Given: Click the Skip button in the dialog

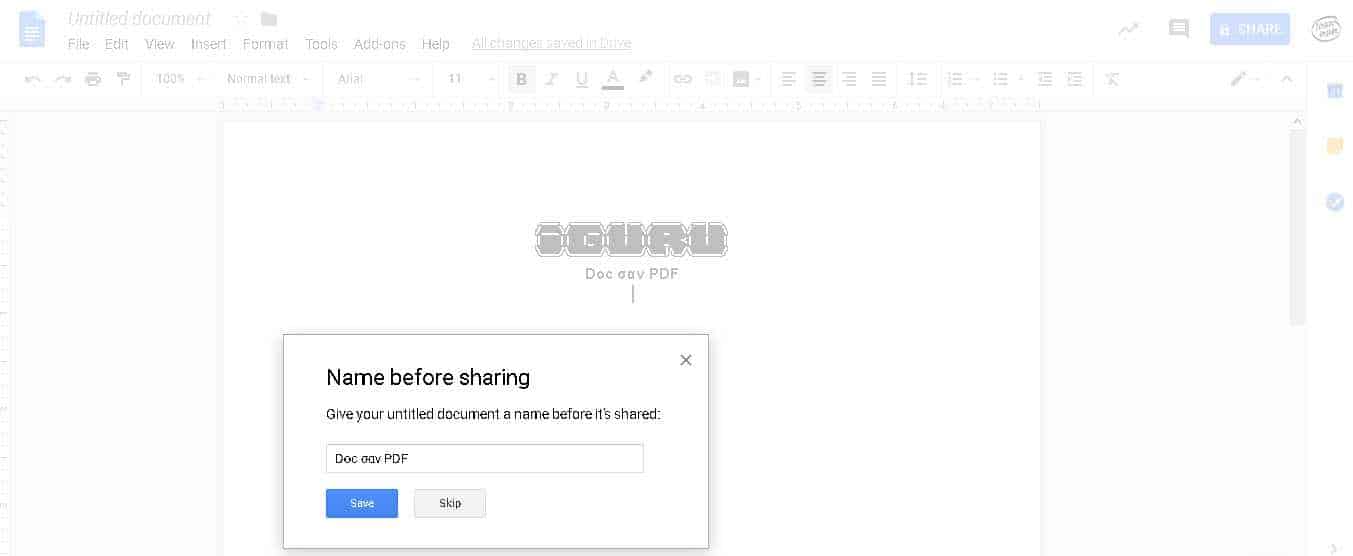Looking at the screenshot, I should [x=450, y=503].
